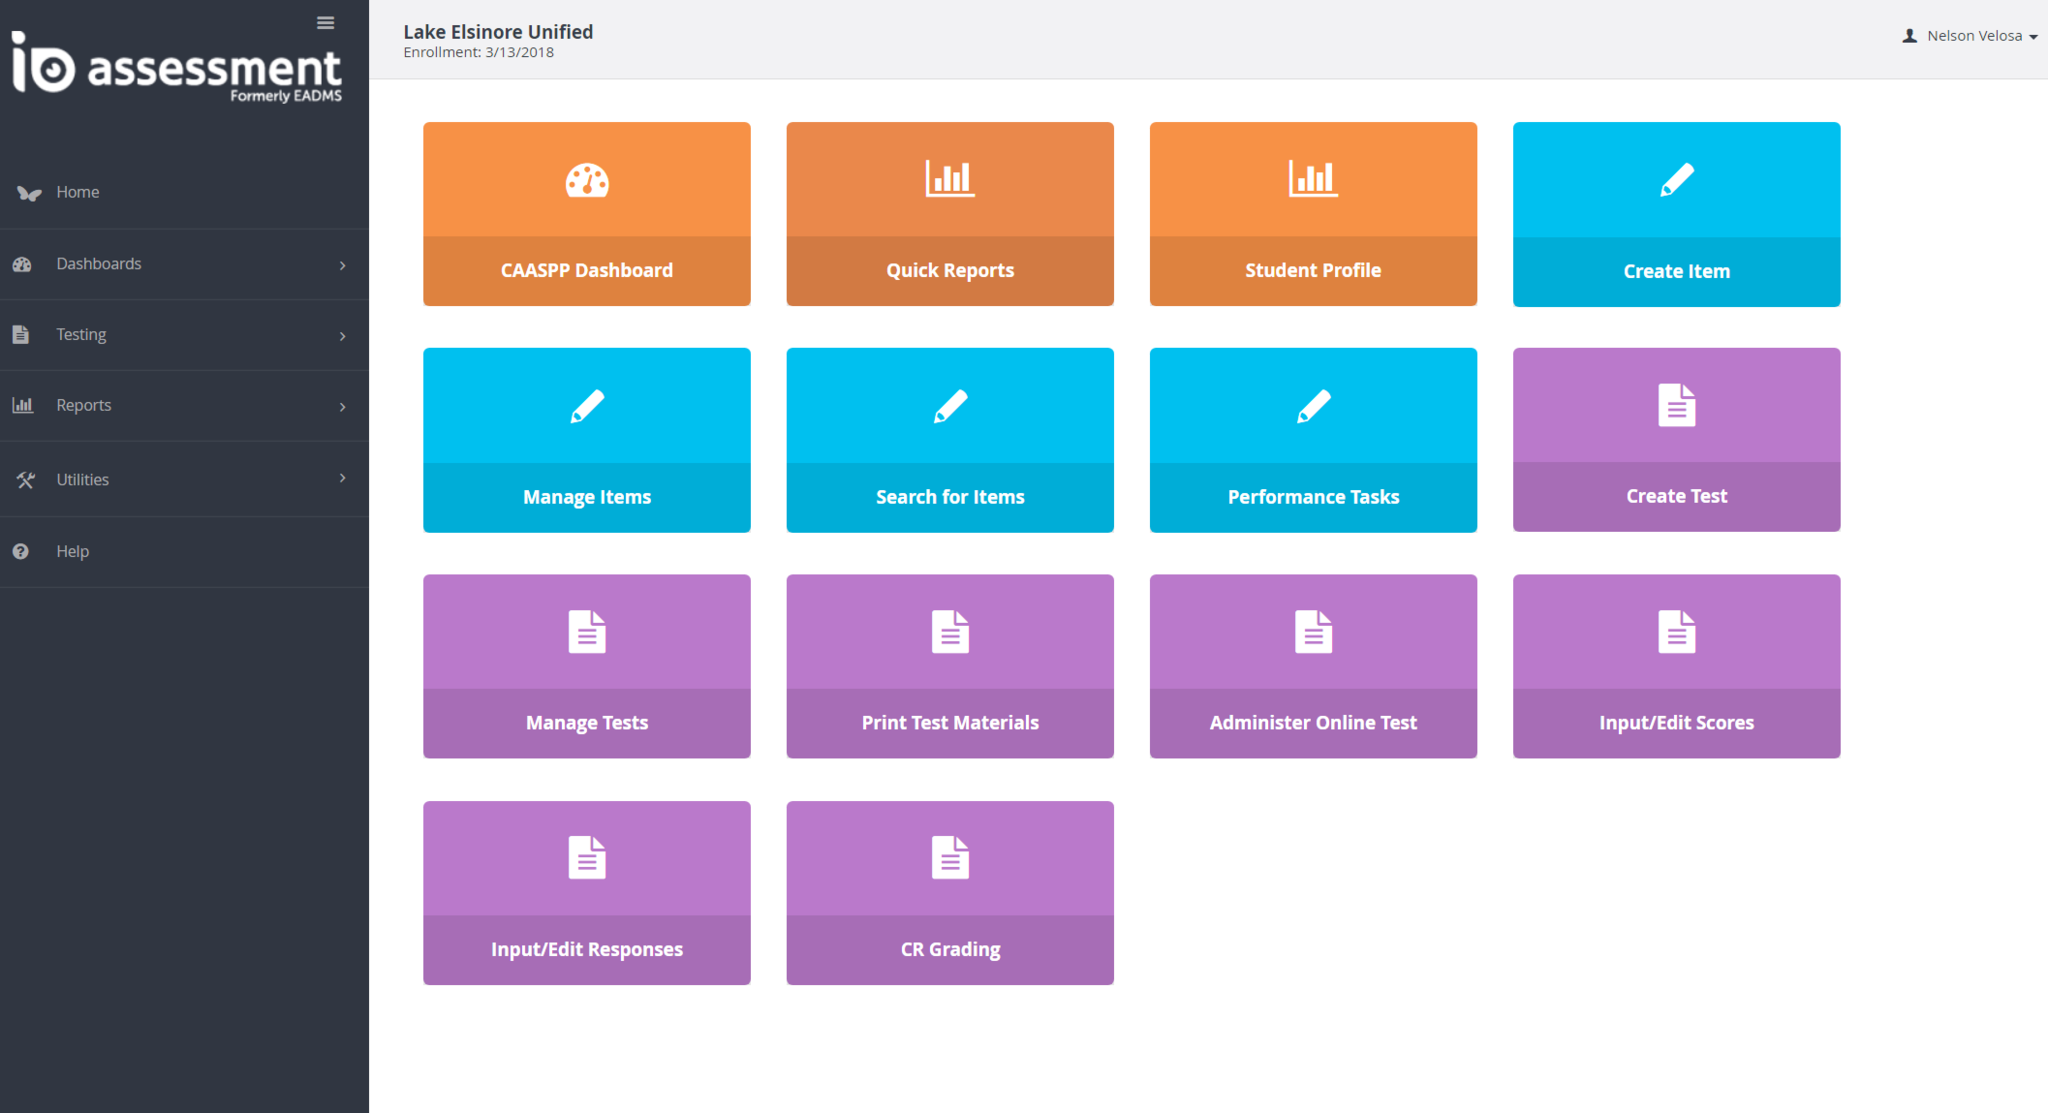Open the Input/Edit Scores tile
This screenshot has height=1113, width=2048.
click(1676, 666)
